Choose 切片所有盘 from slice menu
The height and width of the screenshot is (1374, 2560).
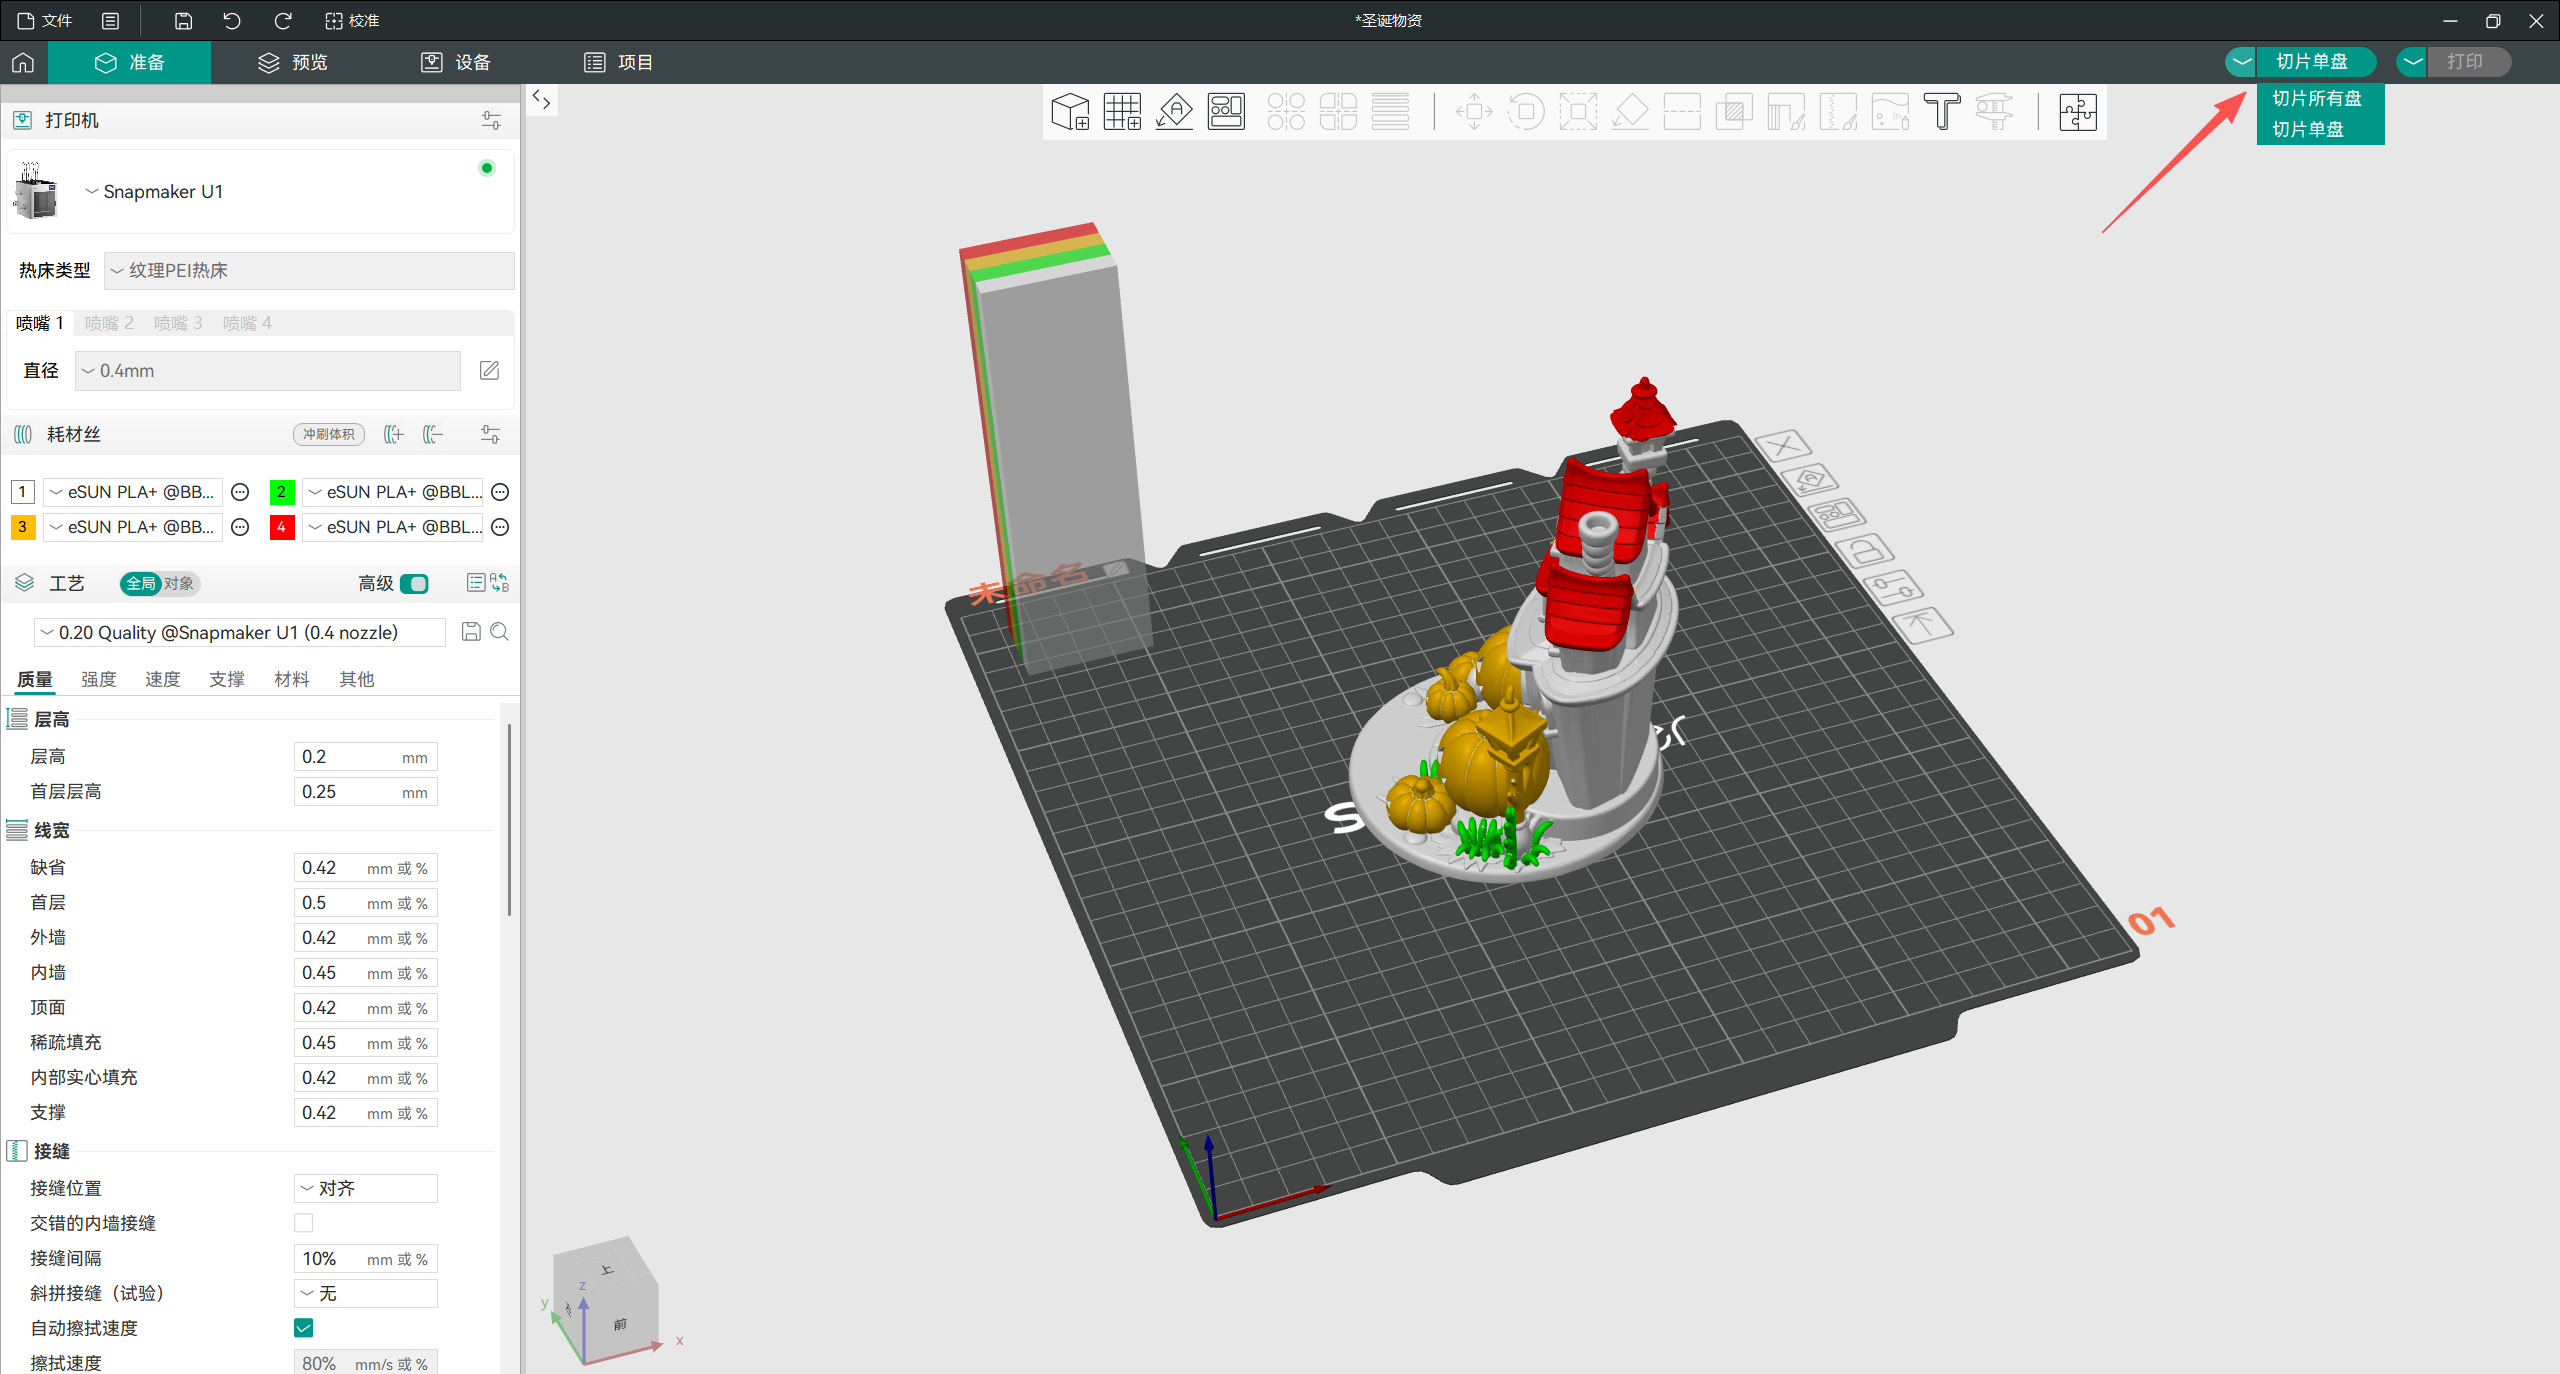click(2316, 98)
